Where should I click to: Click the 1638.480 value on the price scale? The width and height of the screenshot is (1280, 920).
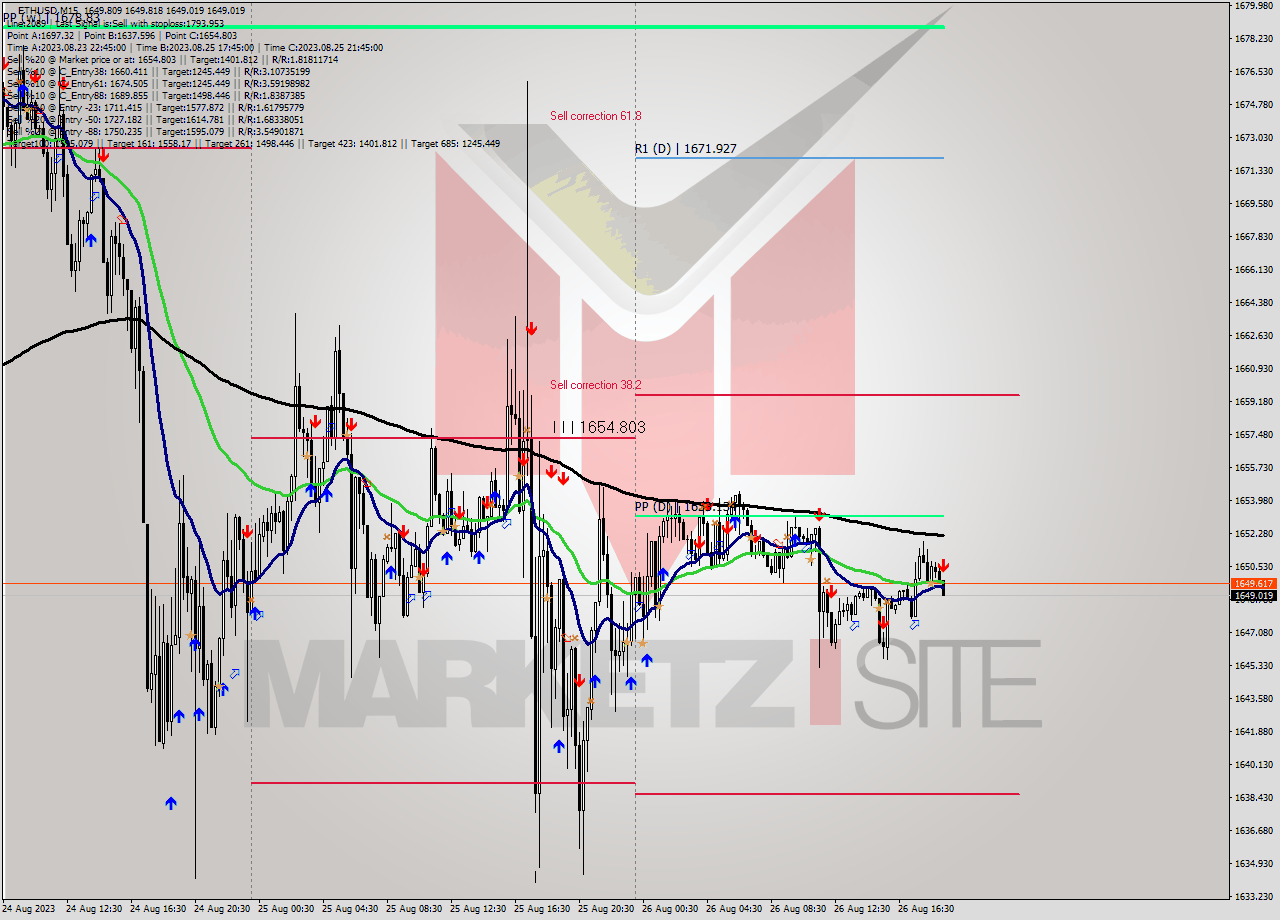1255,798
